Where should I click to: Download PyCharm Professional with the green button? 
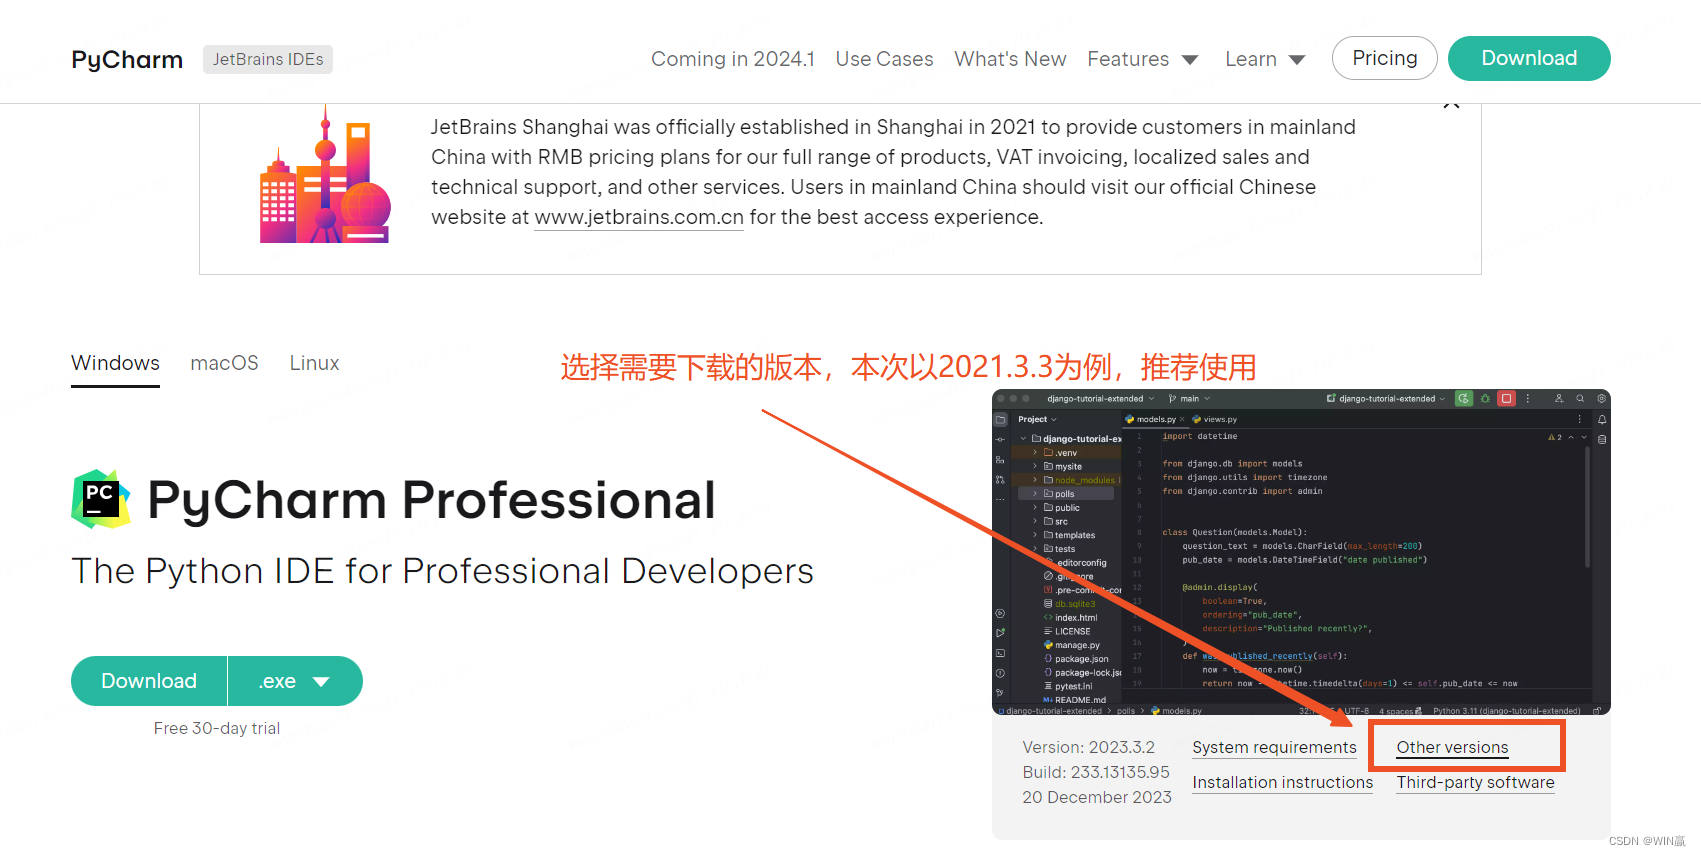149,681
